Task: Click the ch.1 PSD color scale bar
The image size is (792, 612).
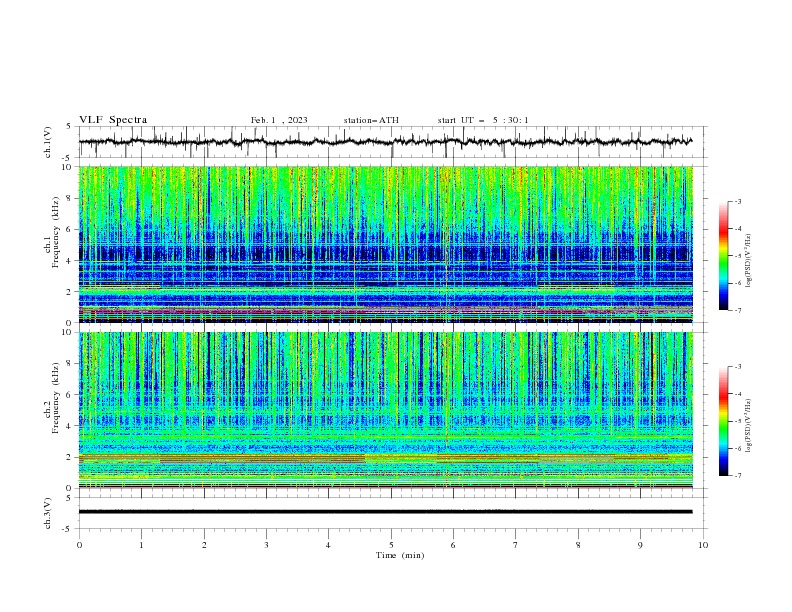Action: [723, 256]
